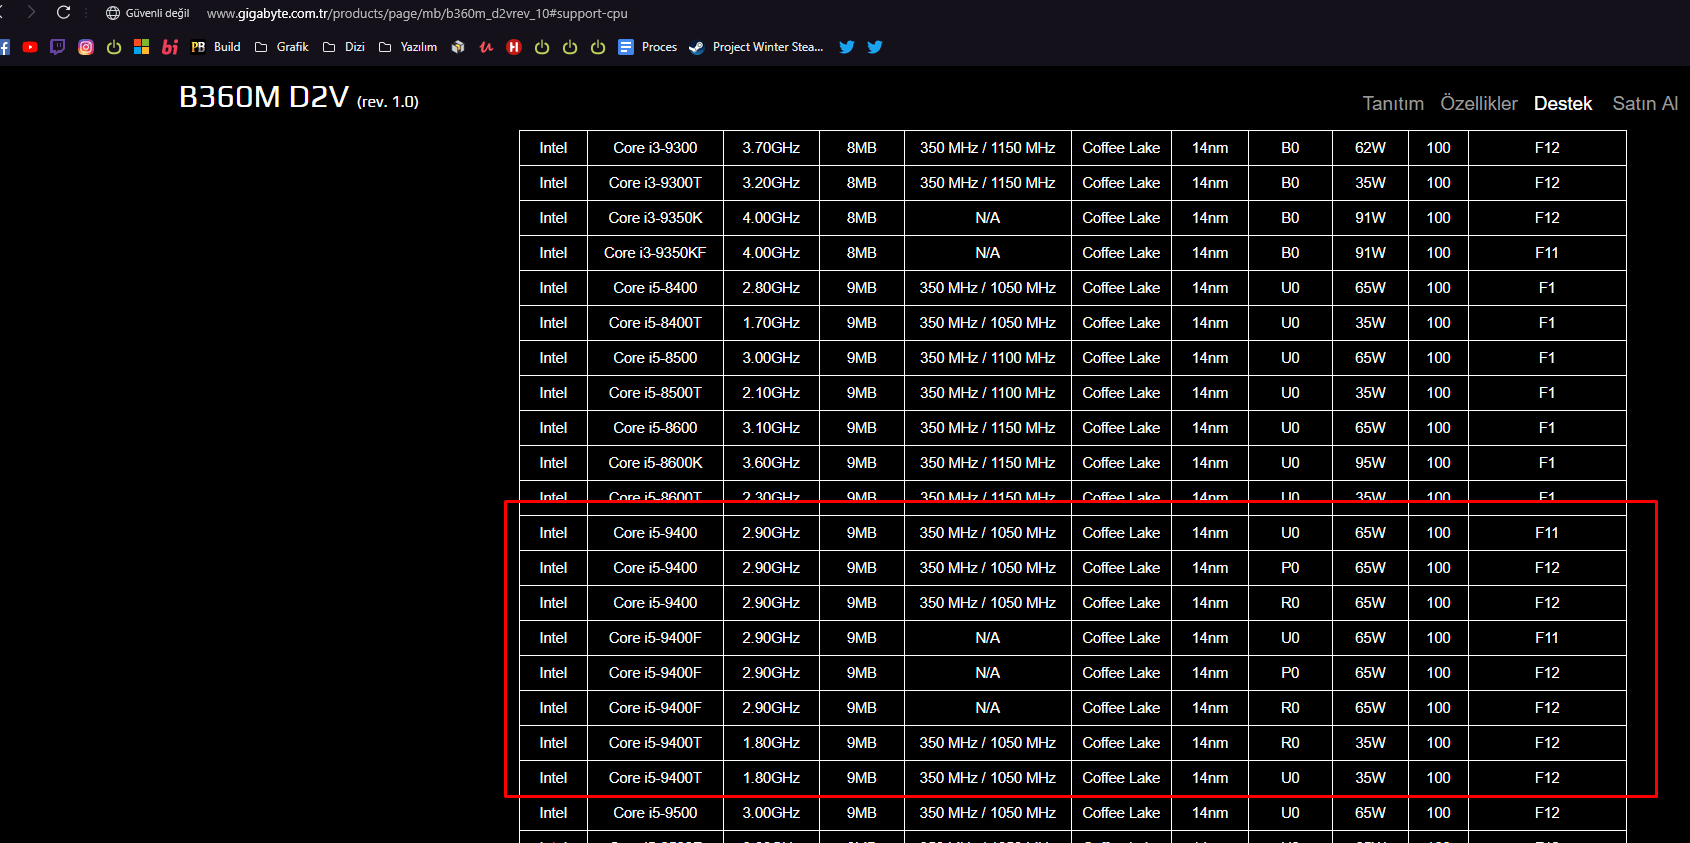Click Core i5-9400F in the P0 stepping row
This screenshot has height=843, width=1690.
pos(655,673)
